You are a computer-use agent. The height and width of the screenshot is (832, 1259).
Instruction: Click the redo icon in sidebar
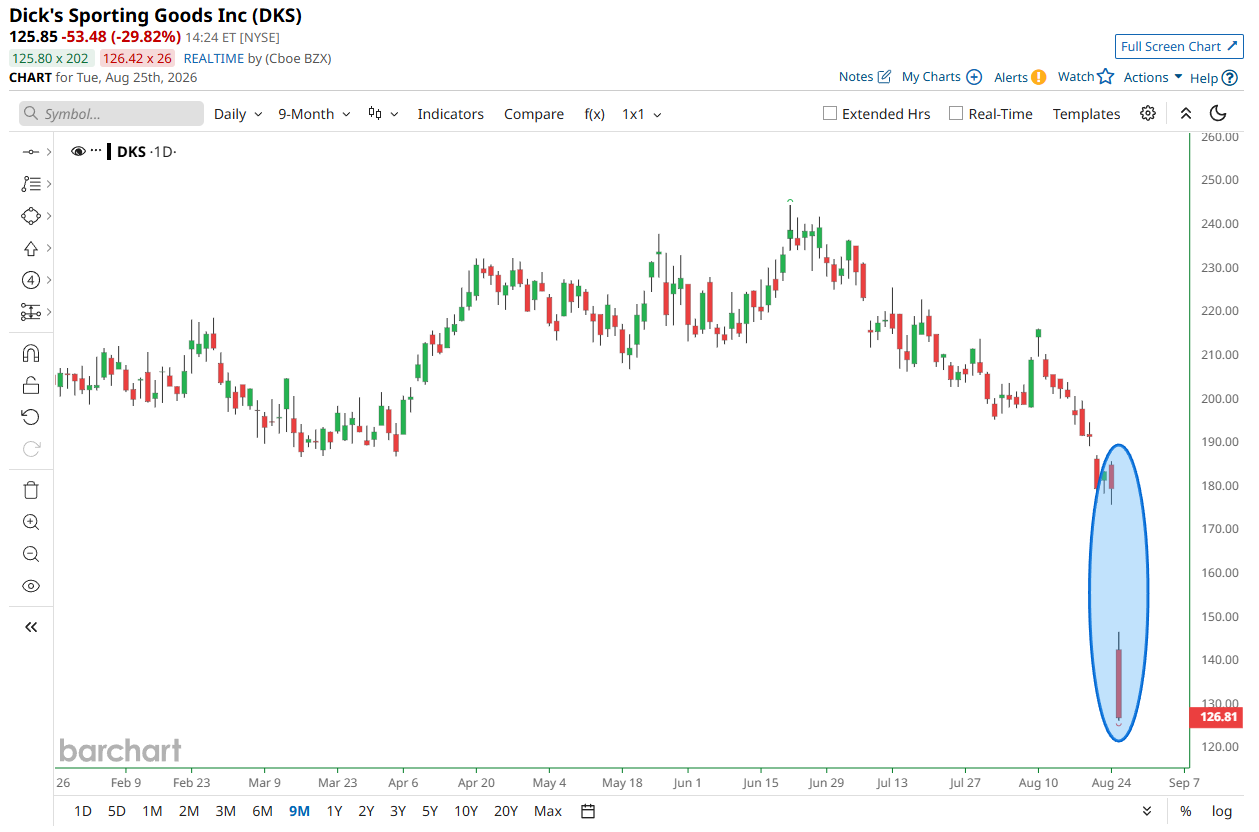[30, 449]
